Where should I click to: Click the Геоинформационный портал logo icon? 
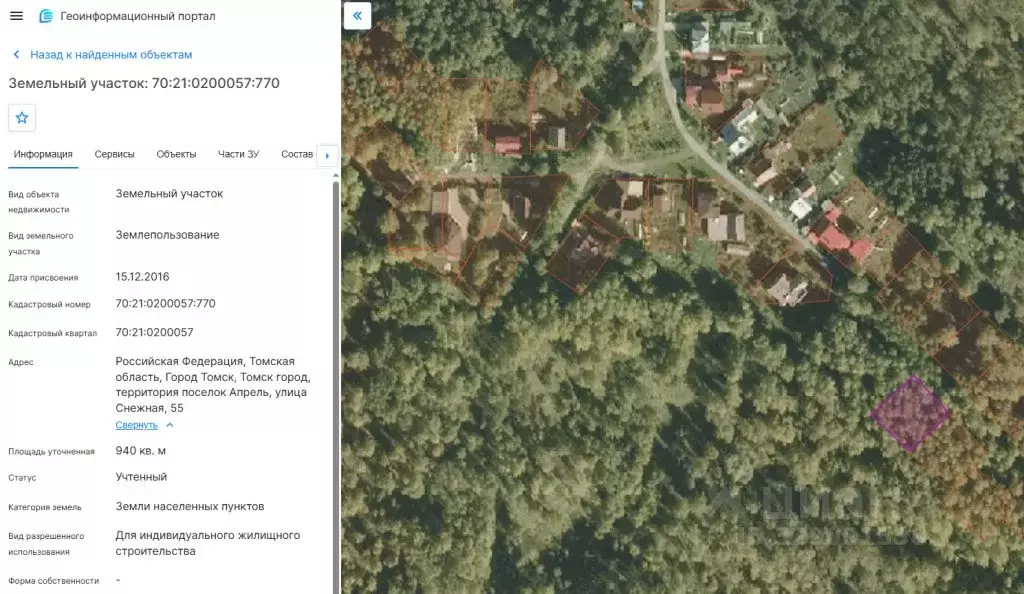[46, 16]
